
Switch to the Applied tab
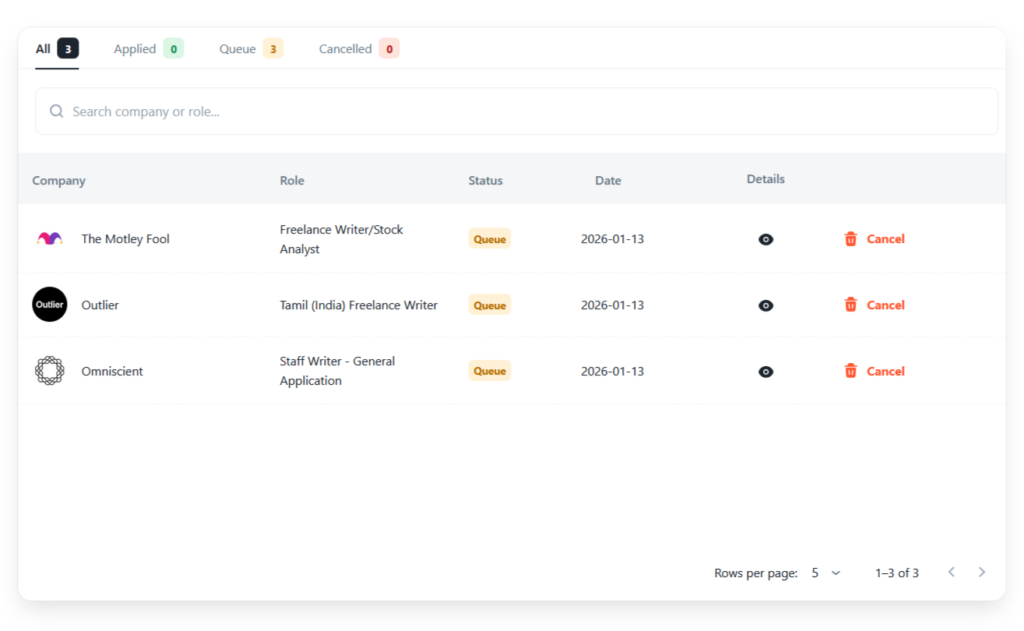tap(147, 49)
